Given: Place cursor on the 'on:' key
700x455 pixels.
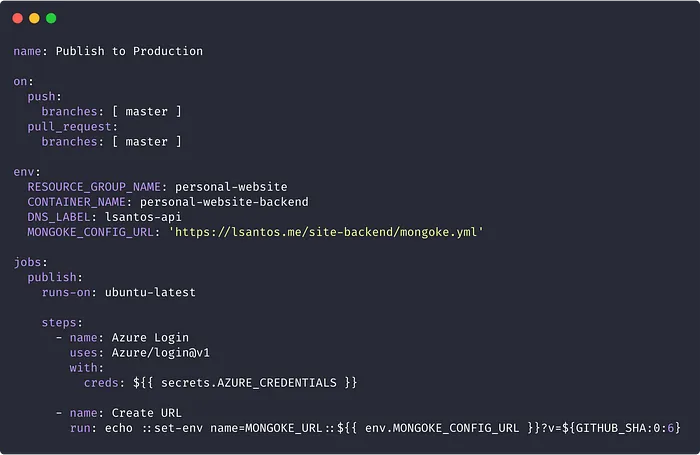Looking at the screenshot, I should [23, 82].
